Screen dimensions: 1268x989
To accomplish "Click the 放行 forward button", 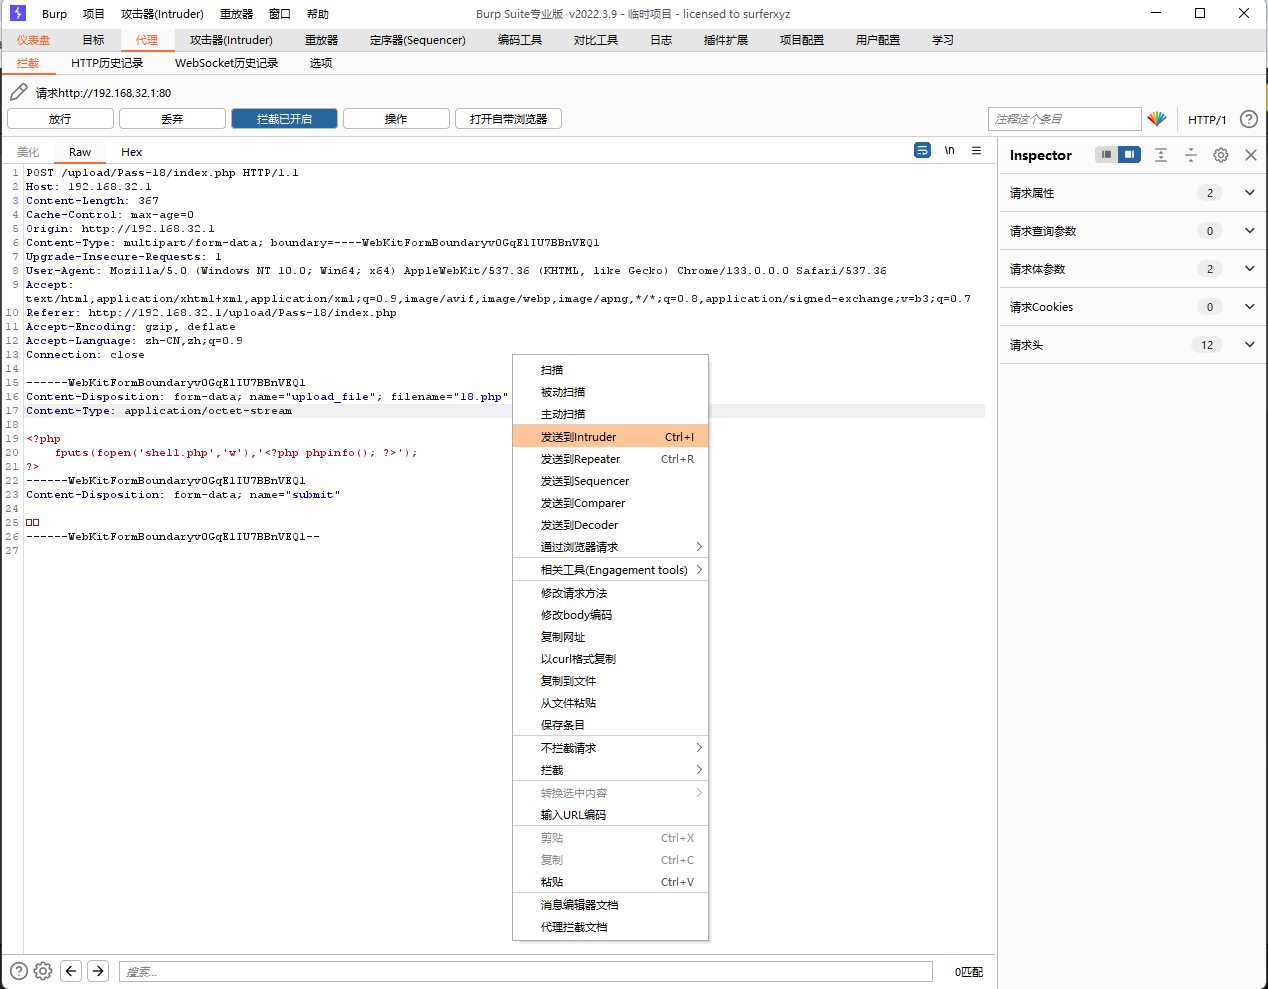I will pyautogui.click(x=60, y=119).
